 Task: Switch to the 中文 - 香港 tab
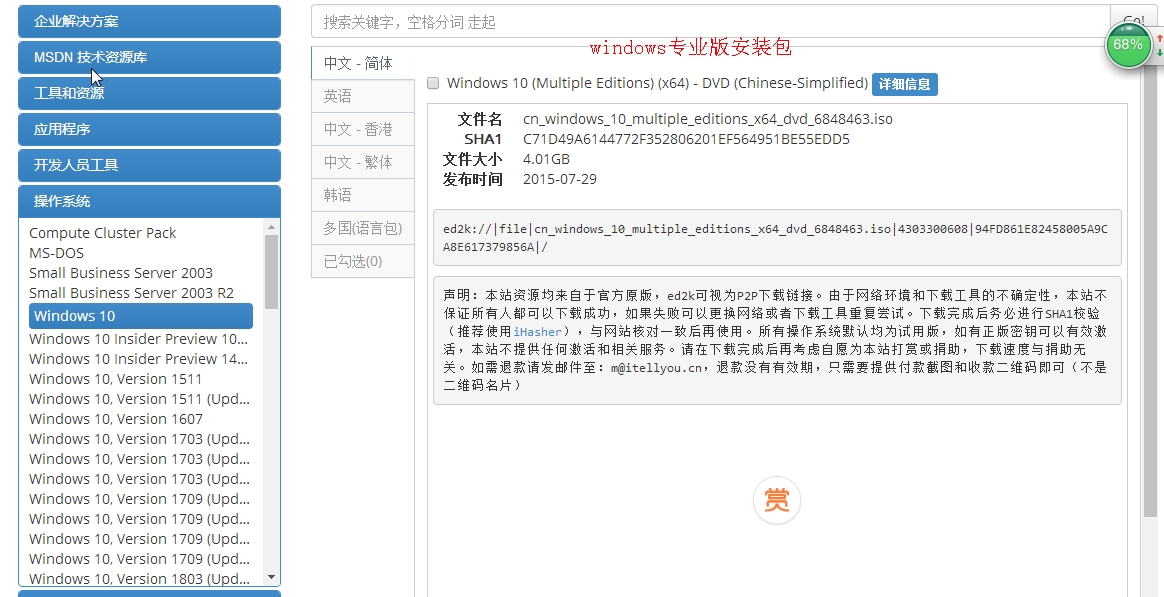coord(362,129)
